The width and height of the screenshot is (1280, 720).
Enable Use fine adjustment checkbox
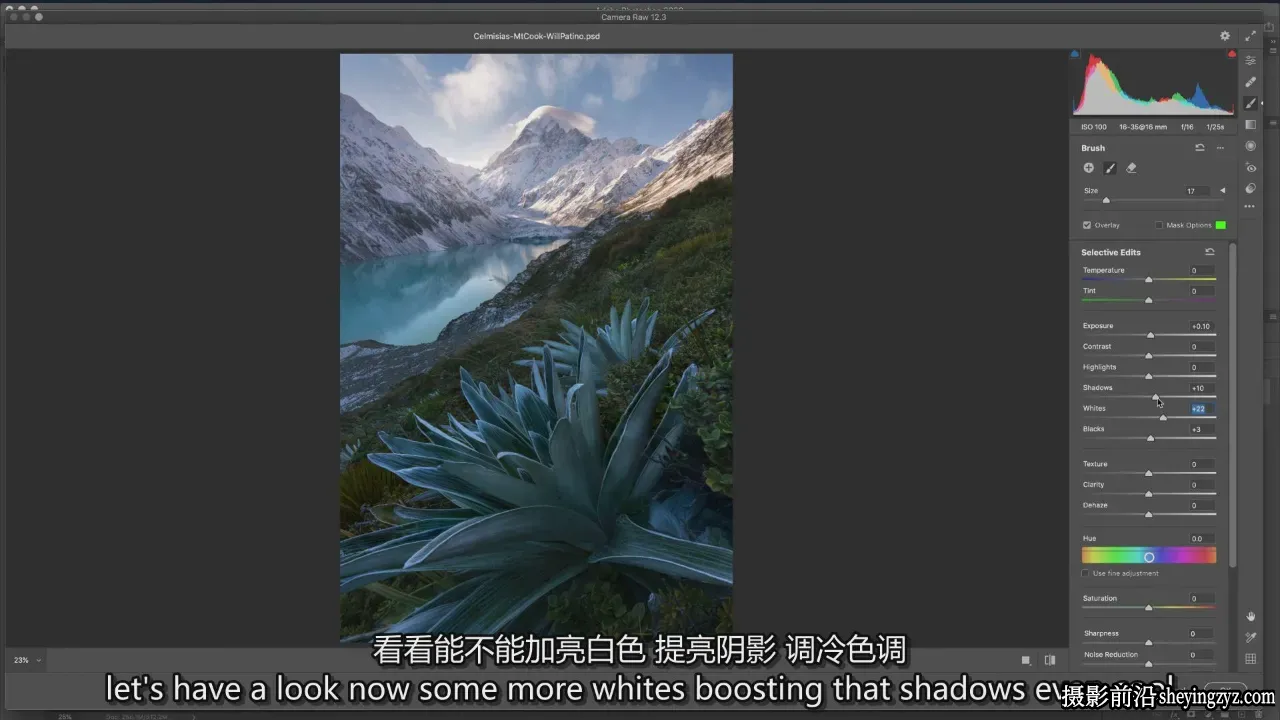coord(1087,573)
